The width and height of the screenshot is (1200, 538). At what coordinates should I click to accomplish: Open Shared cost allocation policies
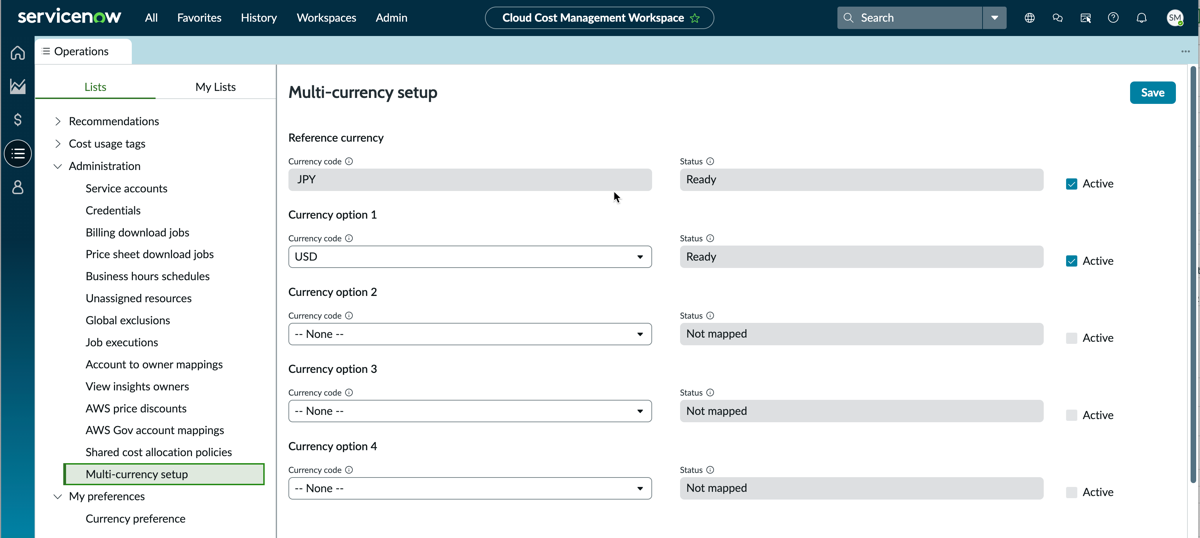[158, 452]
